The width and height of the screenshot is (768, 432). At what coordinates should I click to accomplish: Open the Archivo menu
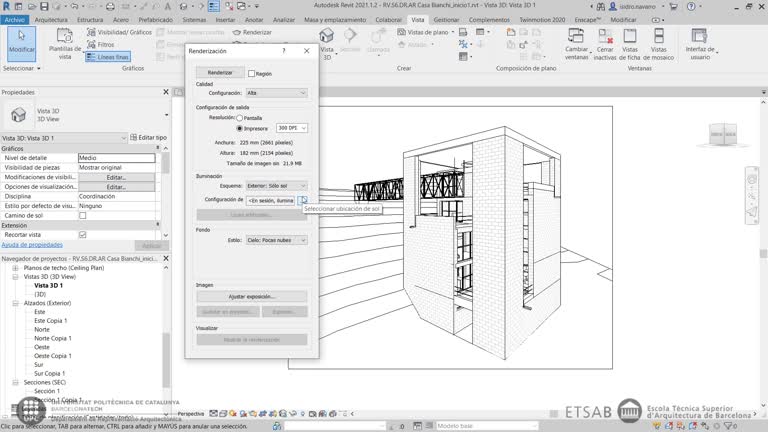[x=15, y=20]
